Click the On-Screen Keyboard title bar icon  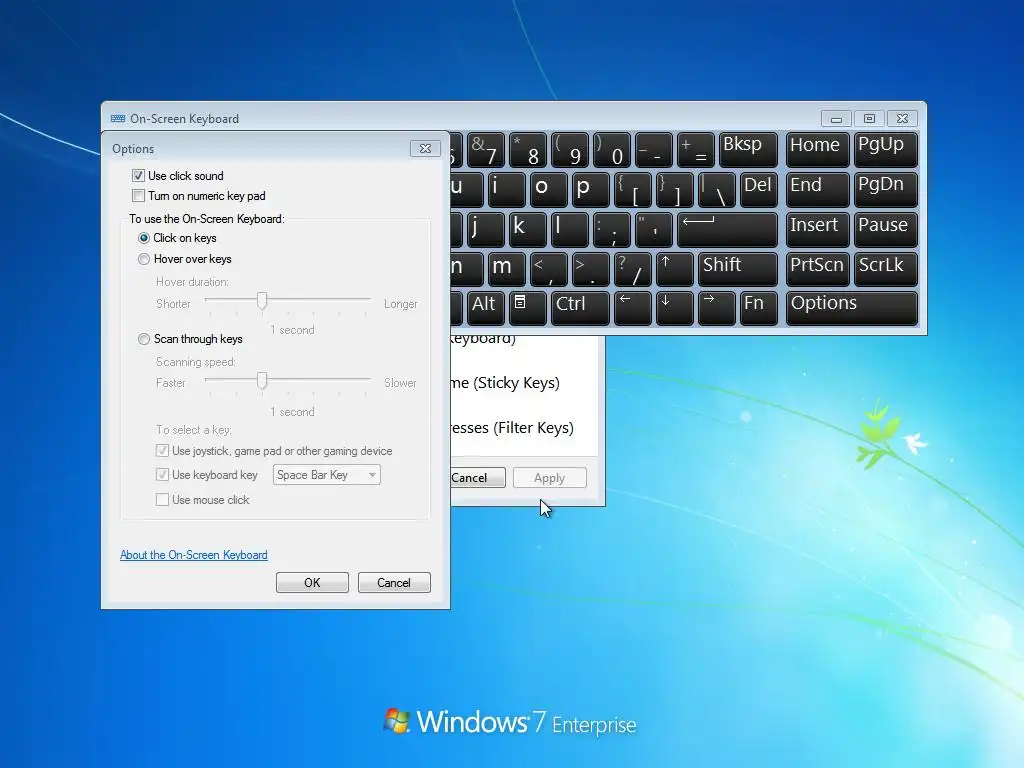coord(118,119)
